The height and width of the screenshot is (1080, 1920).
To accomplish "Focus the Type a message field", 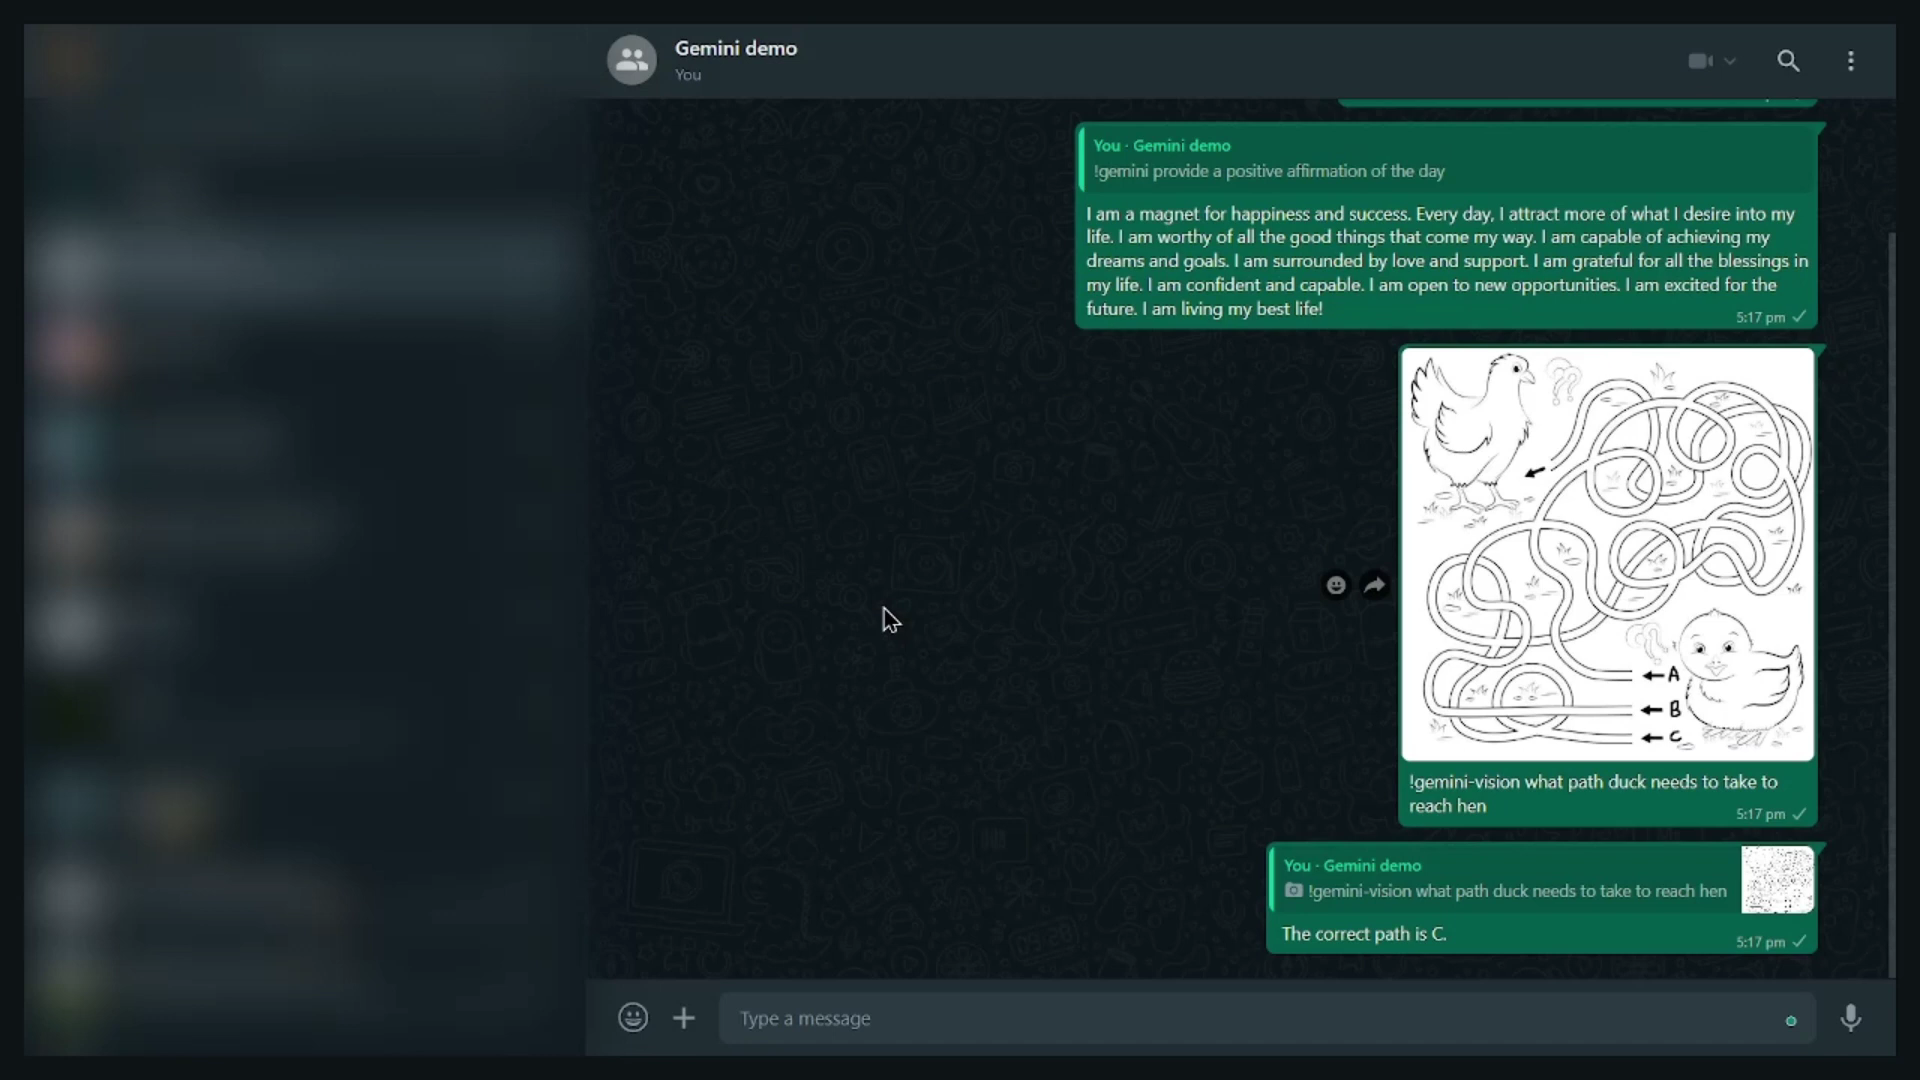I will pyautogui.click(x=1250, y=1018).
